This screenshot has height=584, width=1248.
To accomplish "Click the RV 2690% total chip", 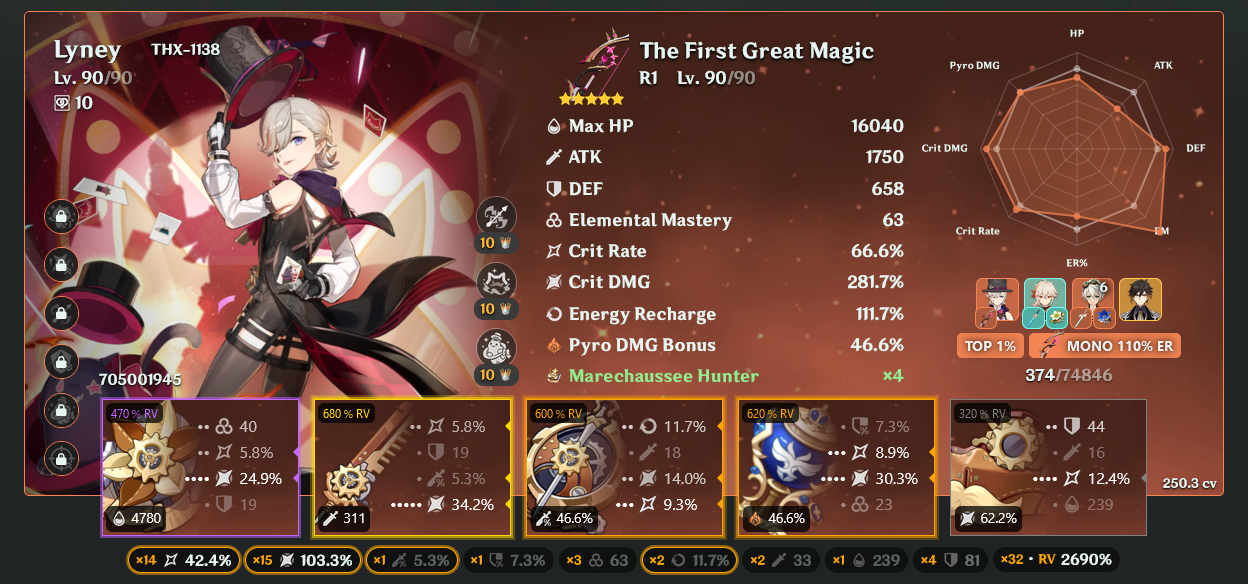I will tap(1058, 560).
